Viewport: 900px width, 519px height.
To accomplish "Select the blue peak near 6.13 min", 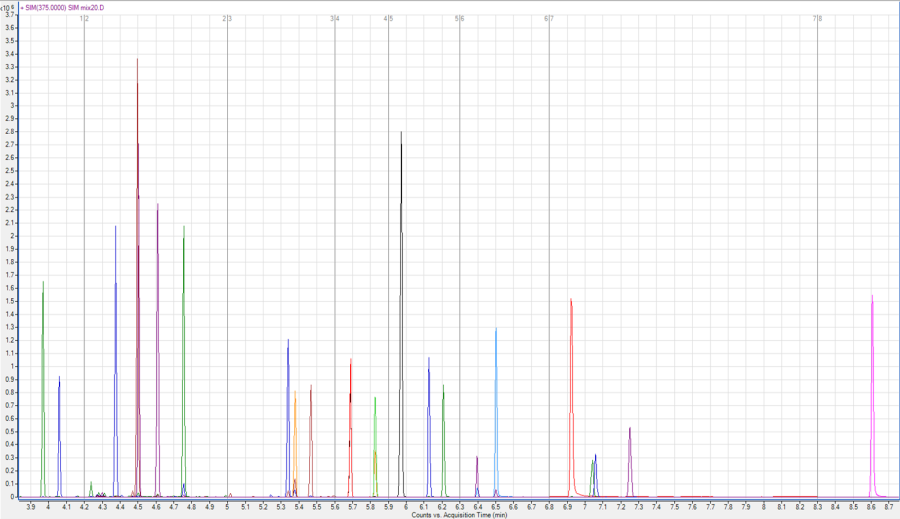I will pos(429,427).
